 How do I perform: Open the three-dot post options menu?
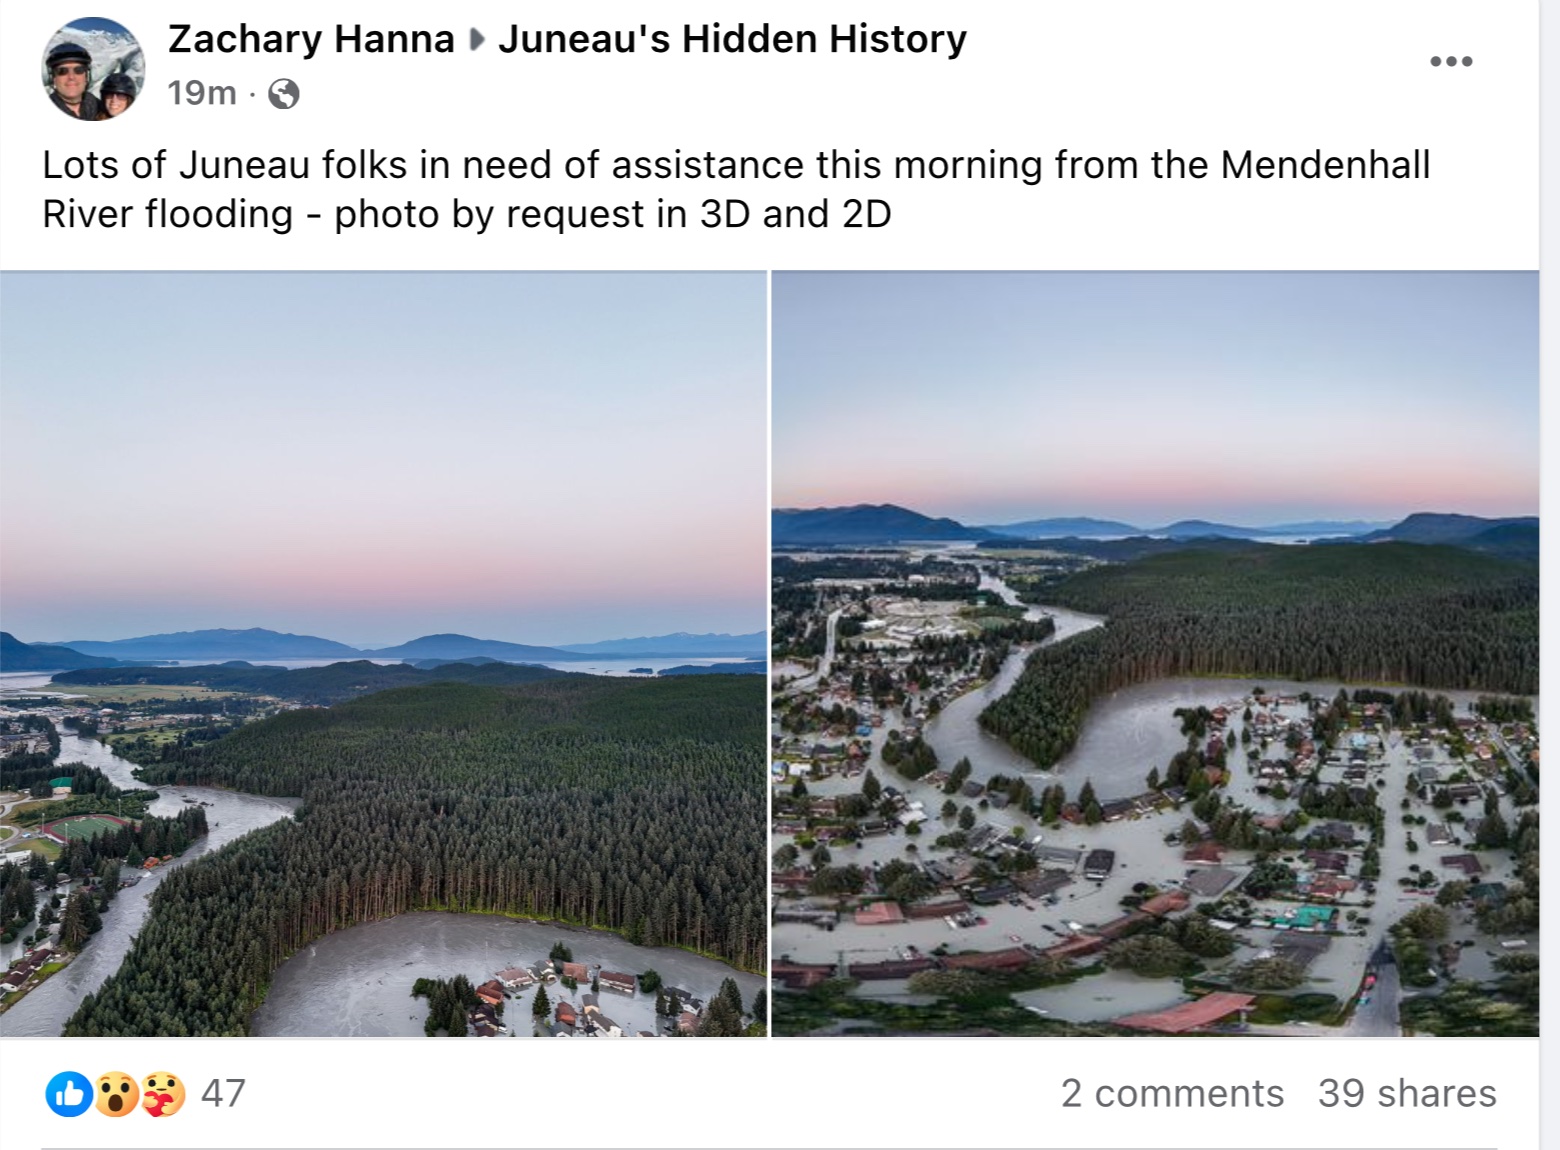1449,60
